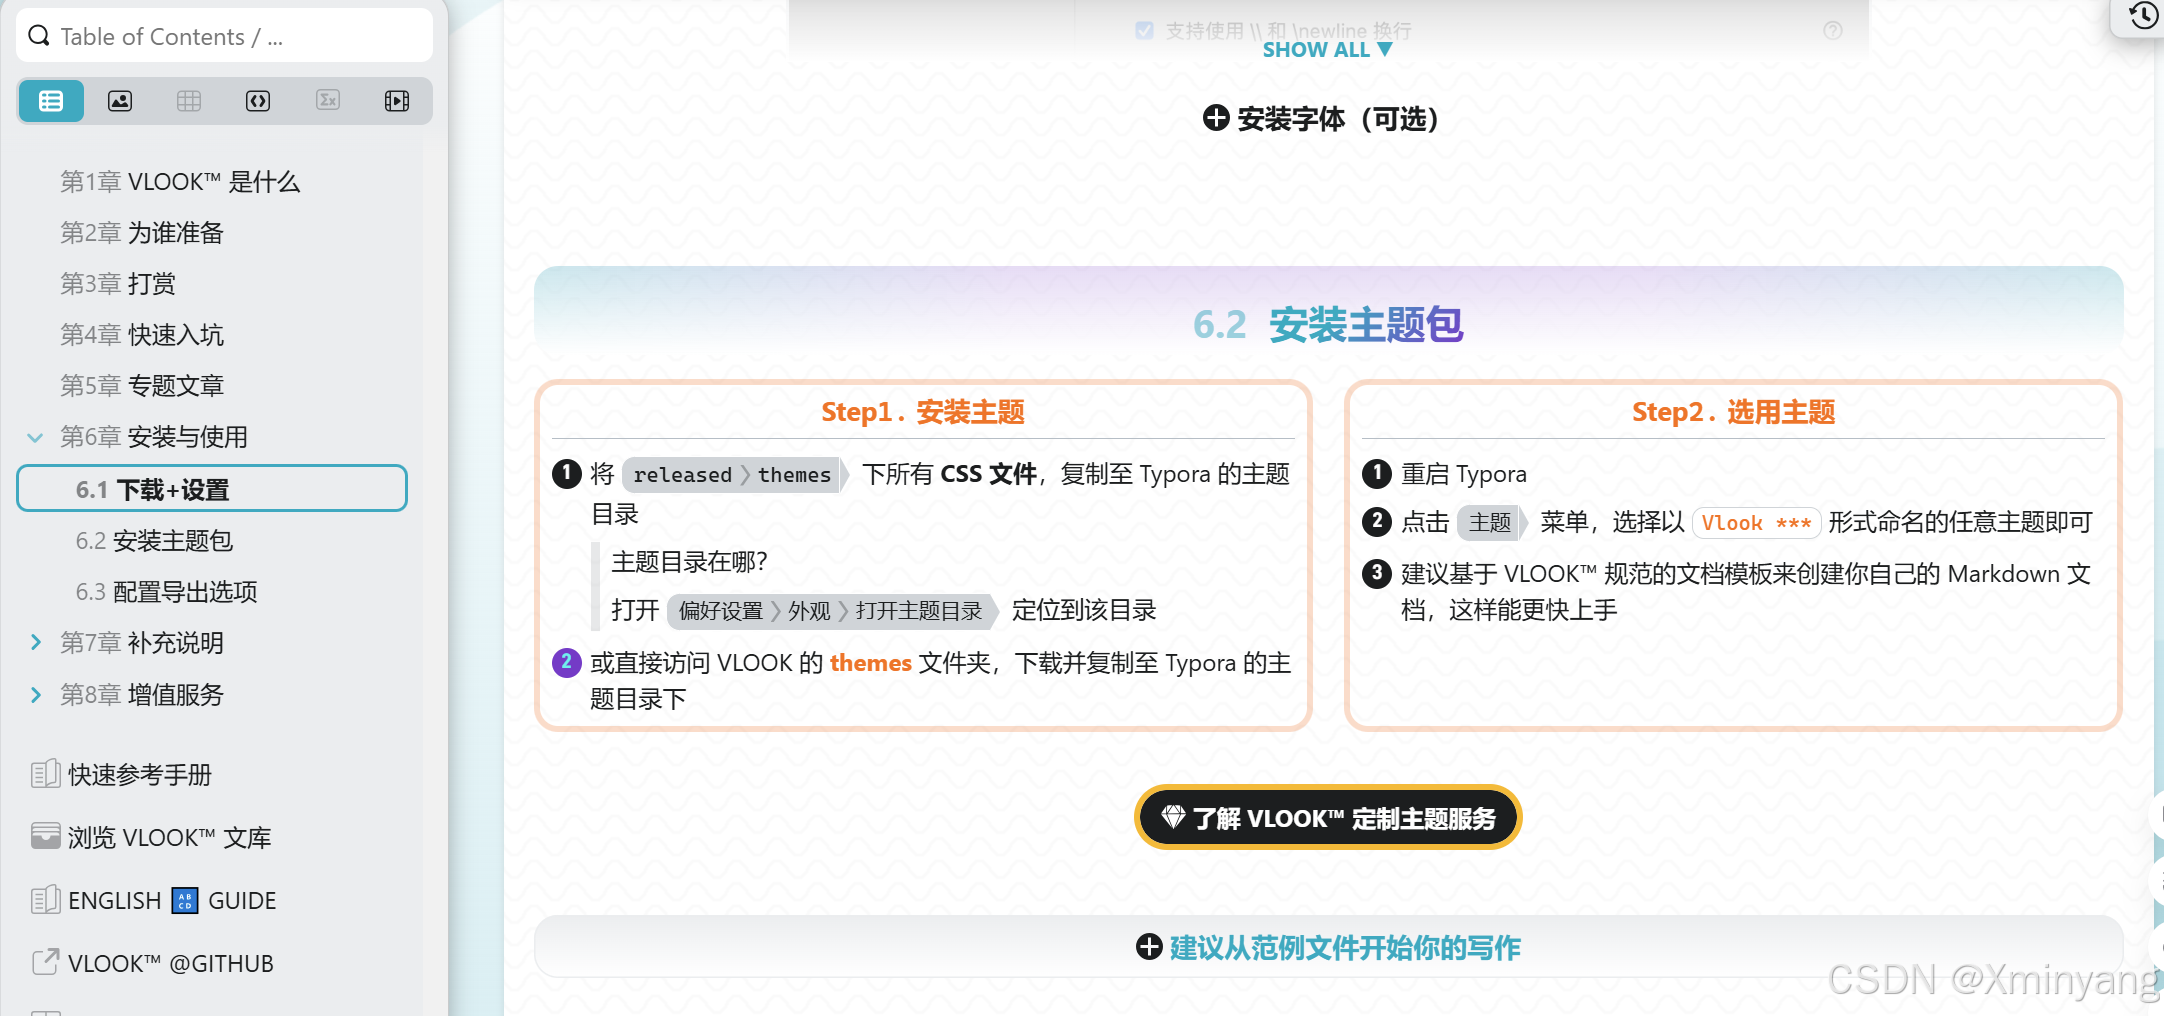The width and height of the screenshot is (2164, 1016).
Task: Click the 6.2 安装主题包 heading
Action: pyautogui.click(x=1328, y=325)
